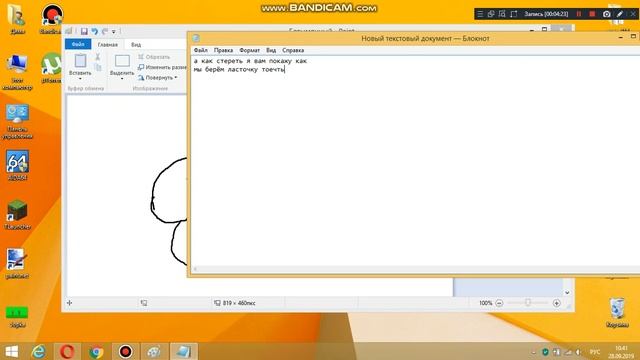Click the РУС language indicator in tray

tap(595, 352)
